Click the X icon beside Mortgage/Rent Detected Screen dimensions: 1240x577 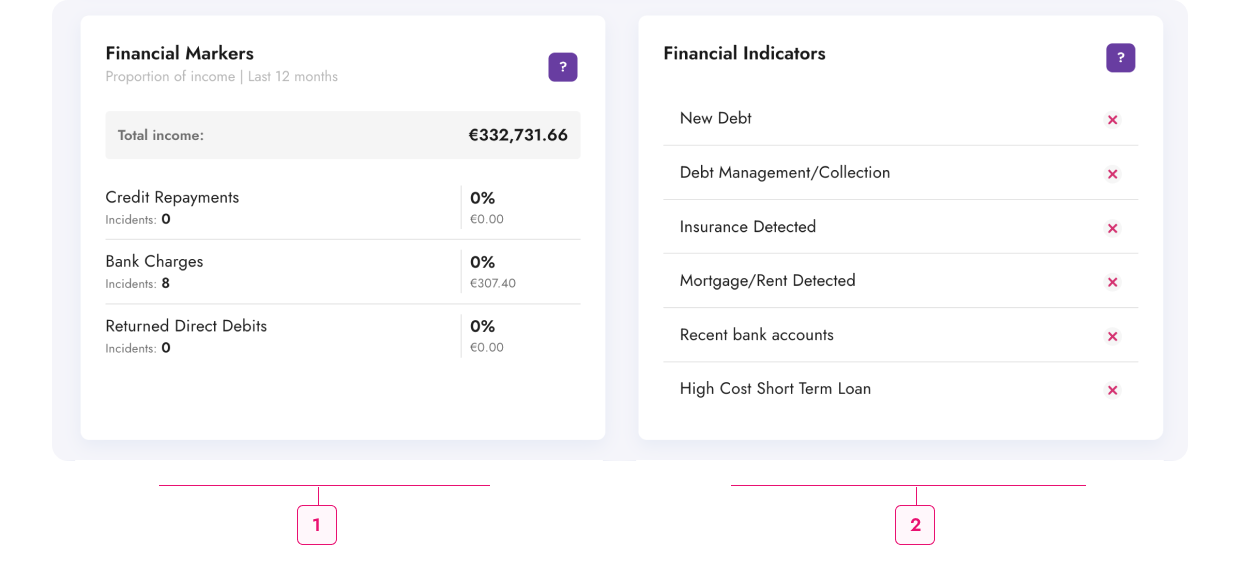[1112, 282]
